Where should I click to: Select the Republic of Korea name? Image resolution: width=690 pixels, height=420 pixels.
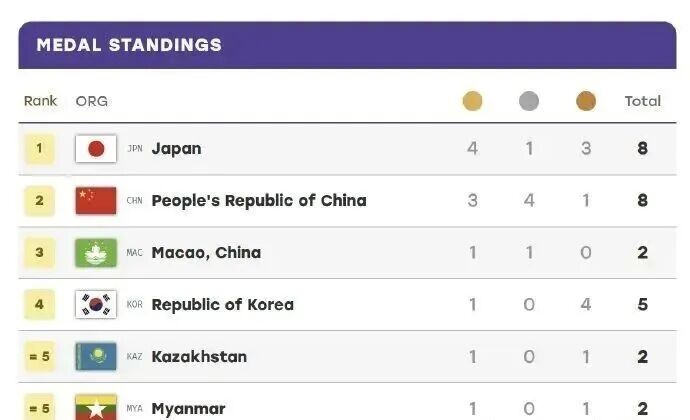pyautogui.click(x=223, y=305)
